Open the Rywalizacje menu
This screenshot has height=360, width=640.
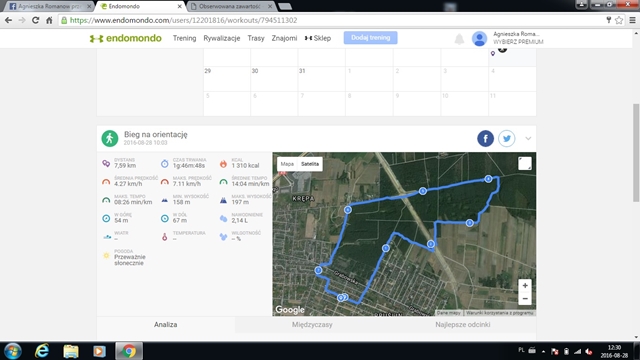coord(222,38)
